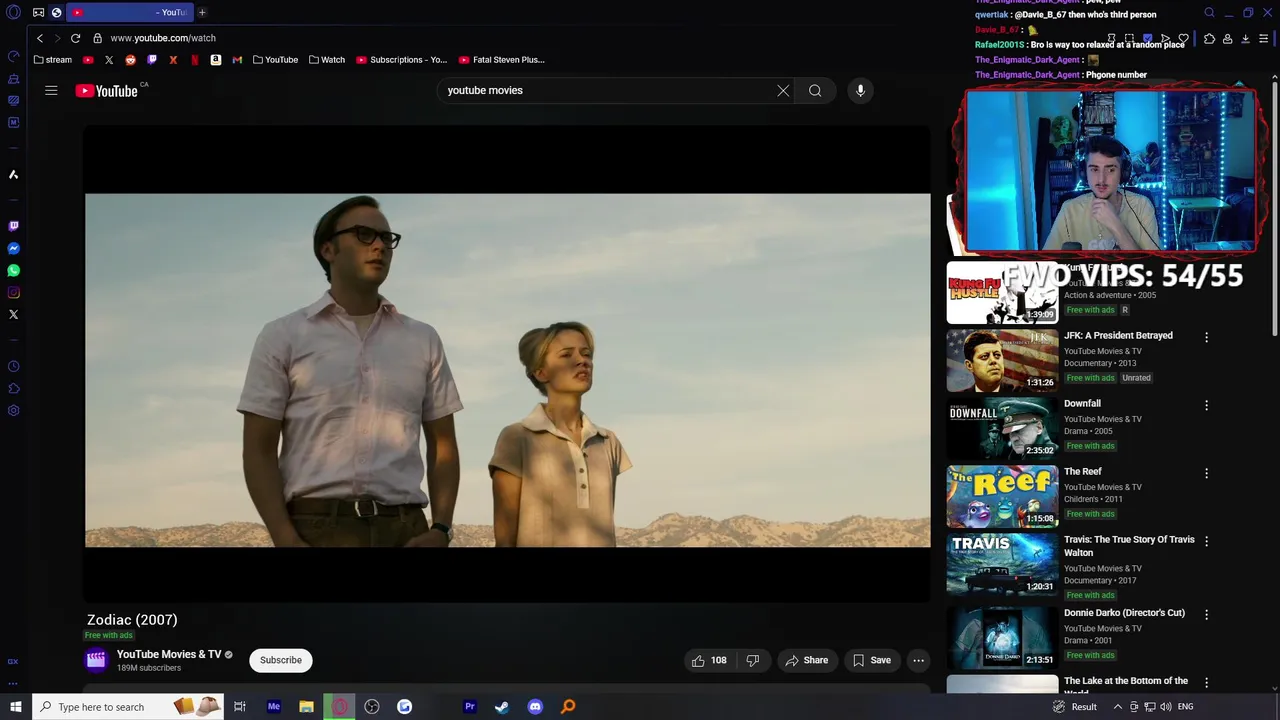Image resolution: width=1280 pixels, height=720 pixels.
Task: Open Donnie Darko (Director's Cut) title
Action: pyautogui.click(x=1124, y=613)
